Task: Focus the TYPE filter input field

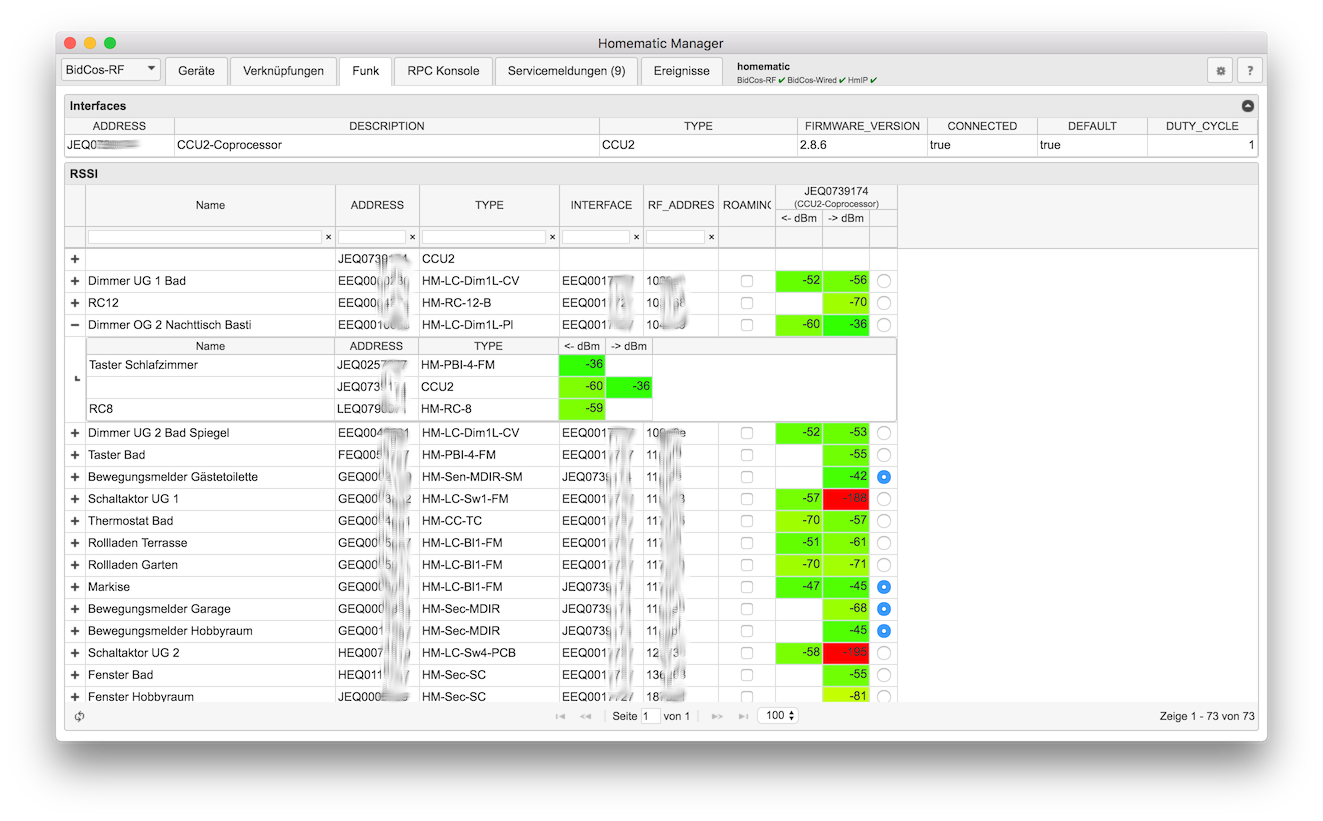Action: pos(484,238)
